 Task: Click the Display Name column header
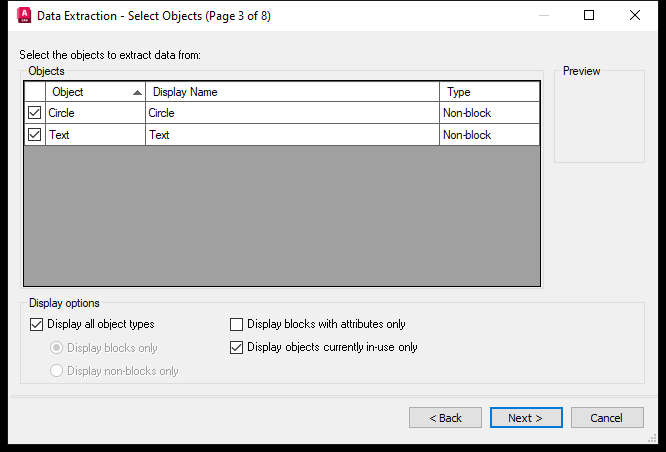tap(292, 92)
